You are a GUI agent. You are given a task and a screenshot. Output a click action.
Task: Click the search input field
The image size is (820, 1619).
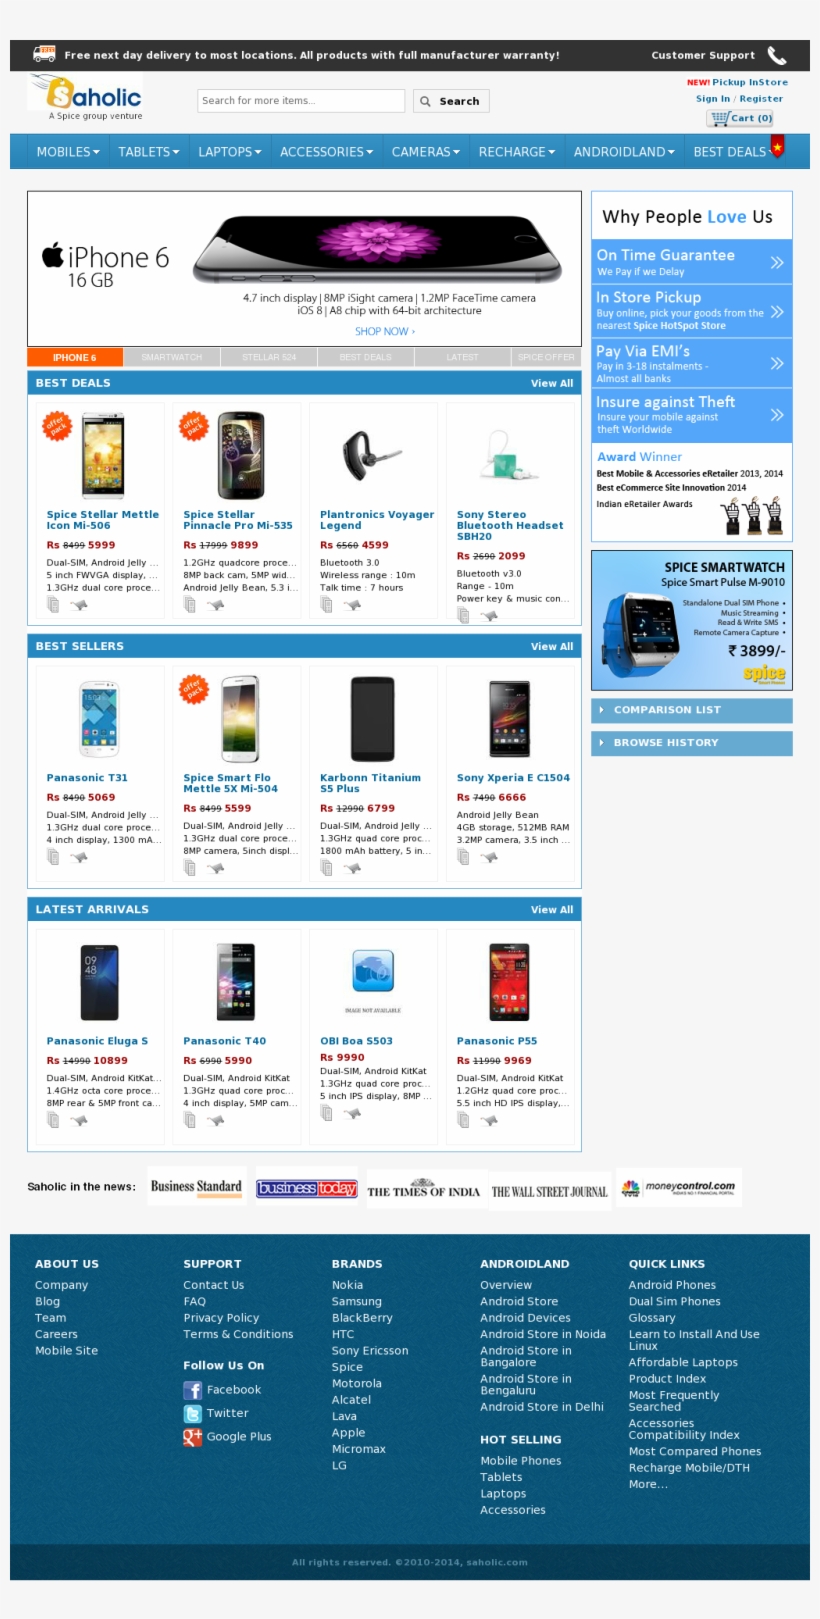(301, 101)
